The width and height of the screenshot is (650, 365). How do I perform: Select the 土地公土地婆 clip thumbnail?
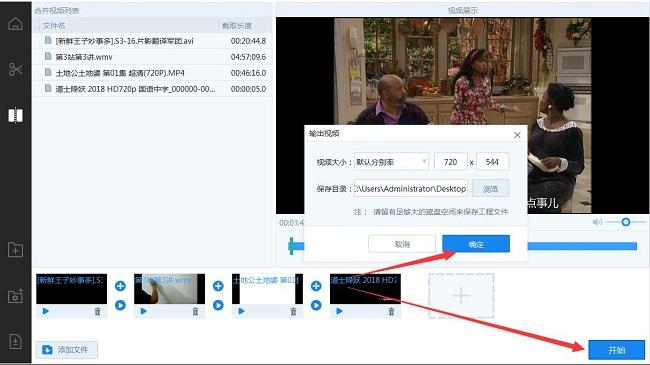pos(267,289)
